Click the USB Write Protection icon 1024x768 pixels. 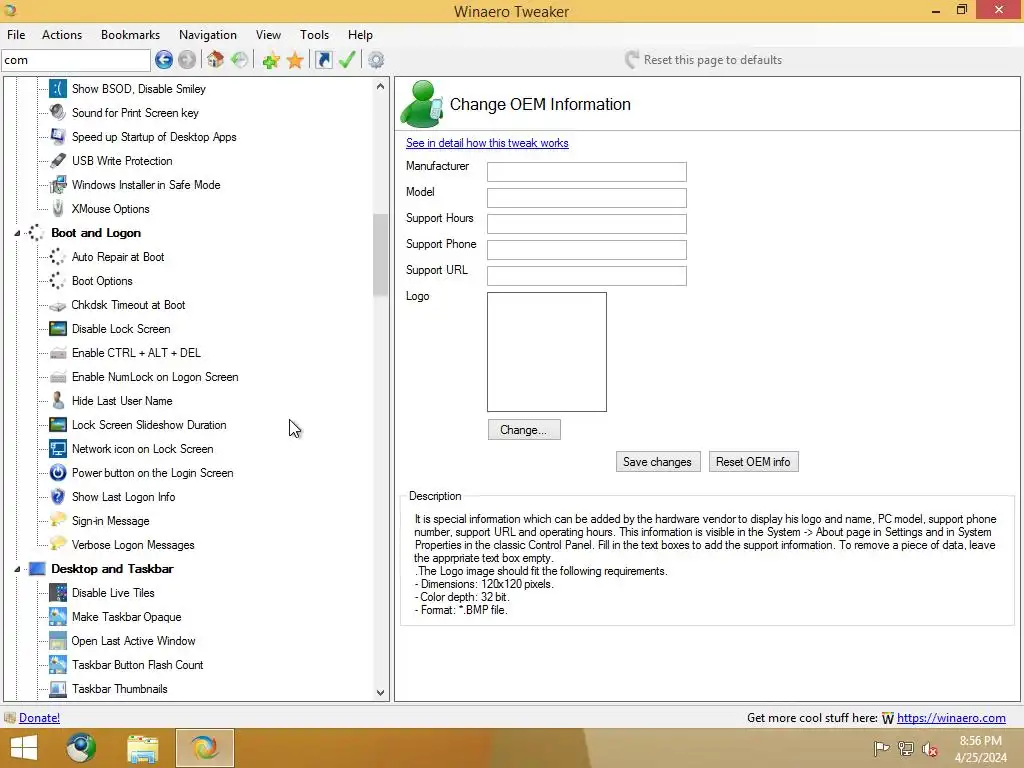tap(58, 161)
